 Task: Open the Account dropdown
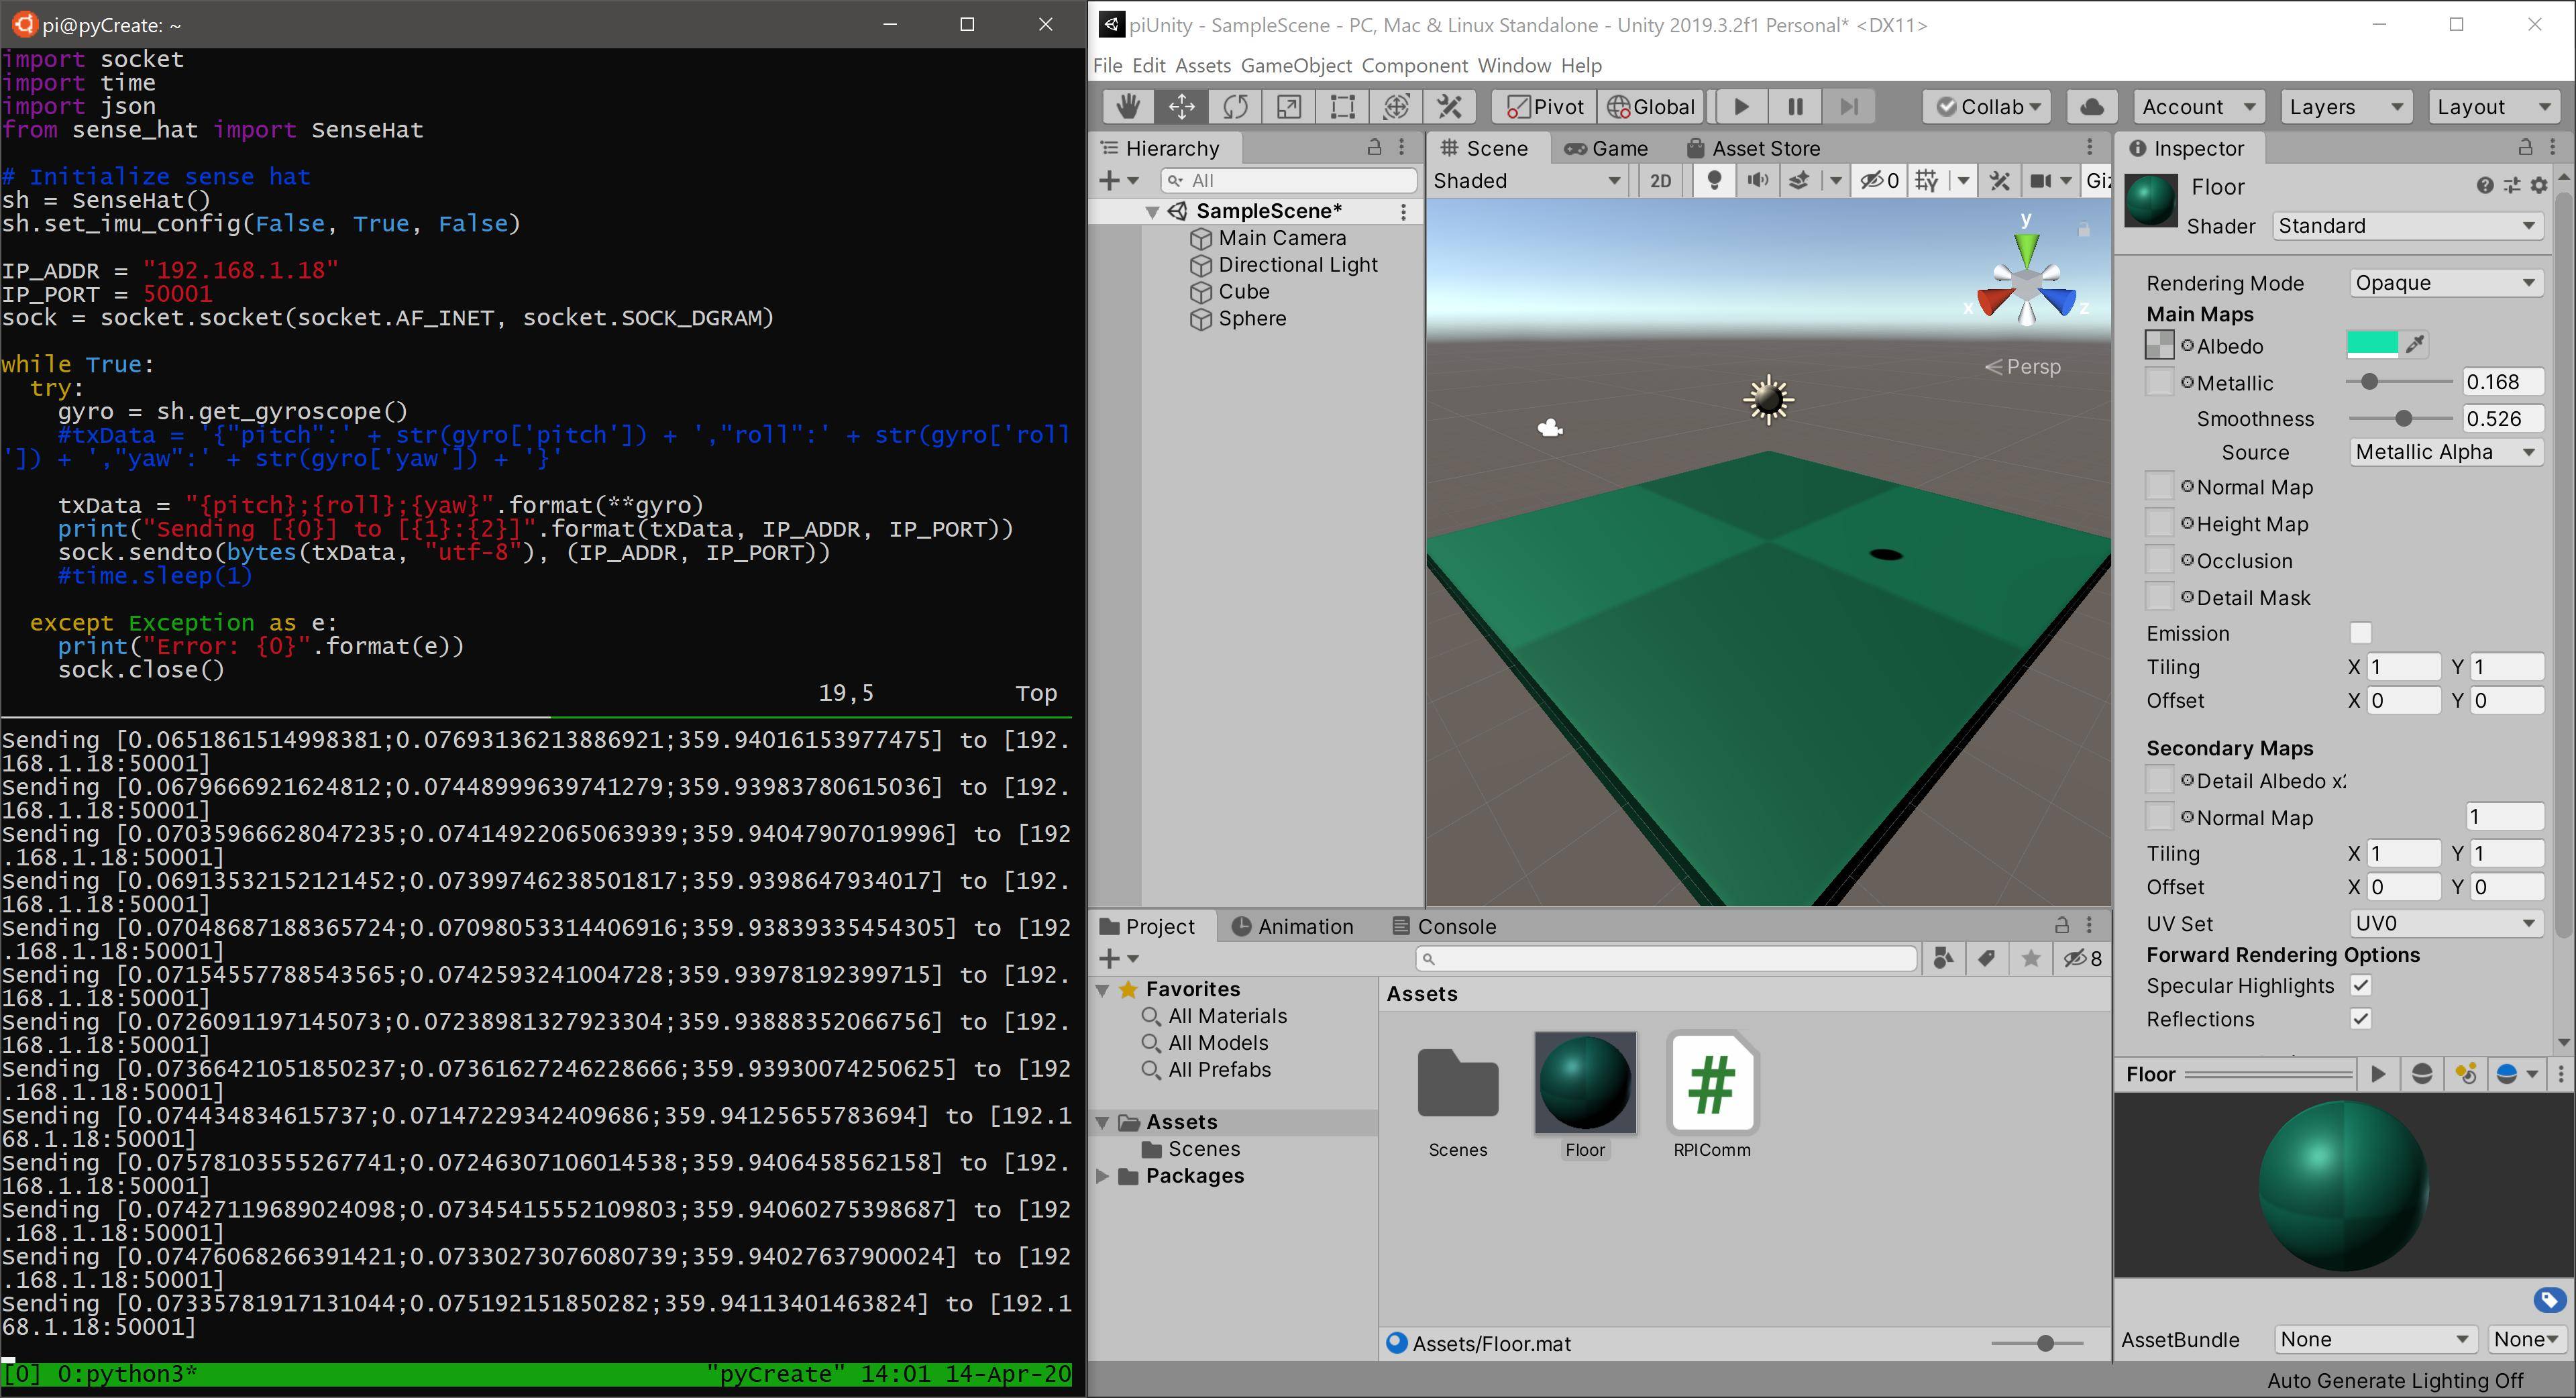(2198, 107)
